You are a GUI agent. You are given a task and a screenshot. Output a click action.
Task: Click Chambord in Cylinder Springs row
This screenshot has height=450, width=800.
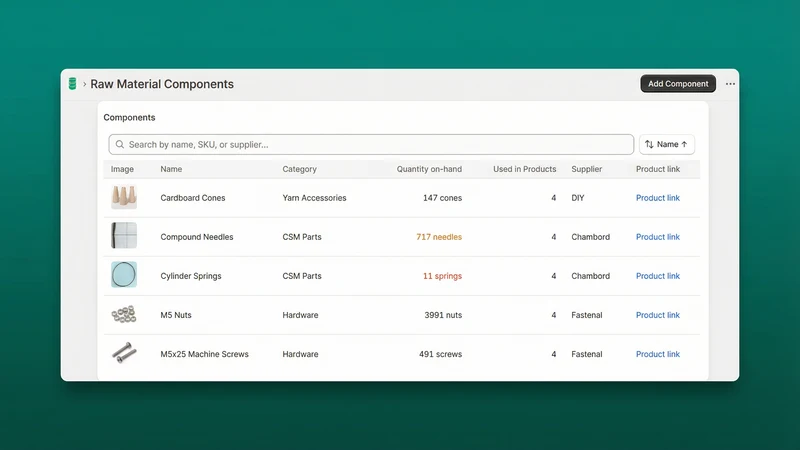coord(590,276)
